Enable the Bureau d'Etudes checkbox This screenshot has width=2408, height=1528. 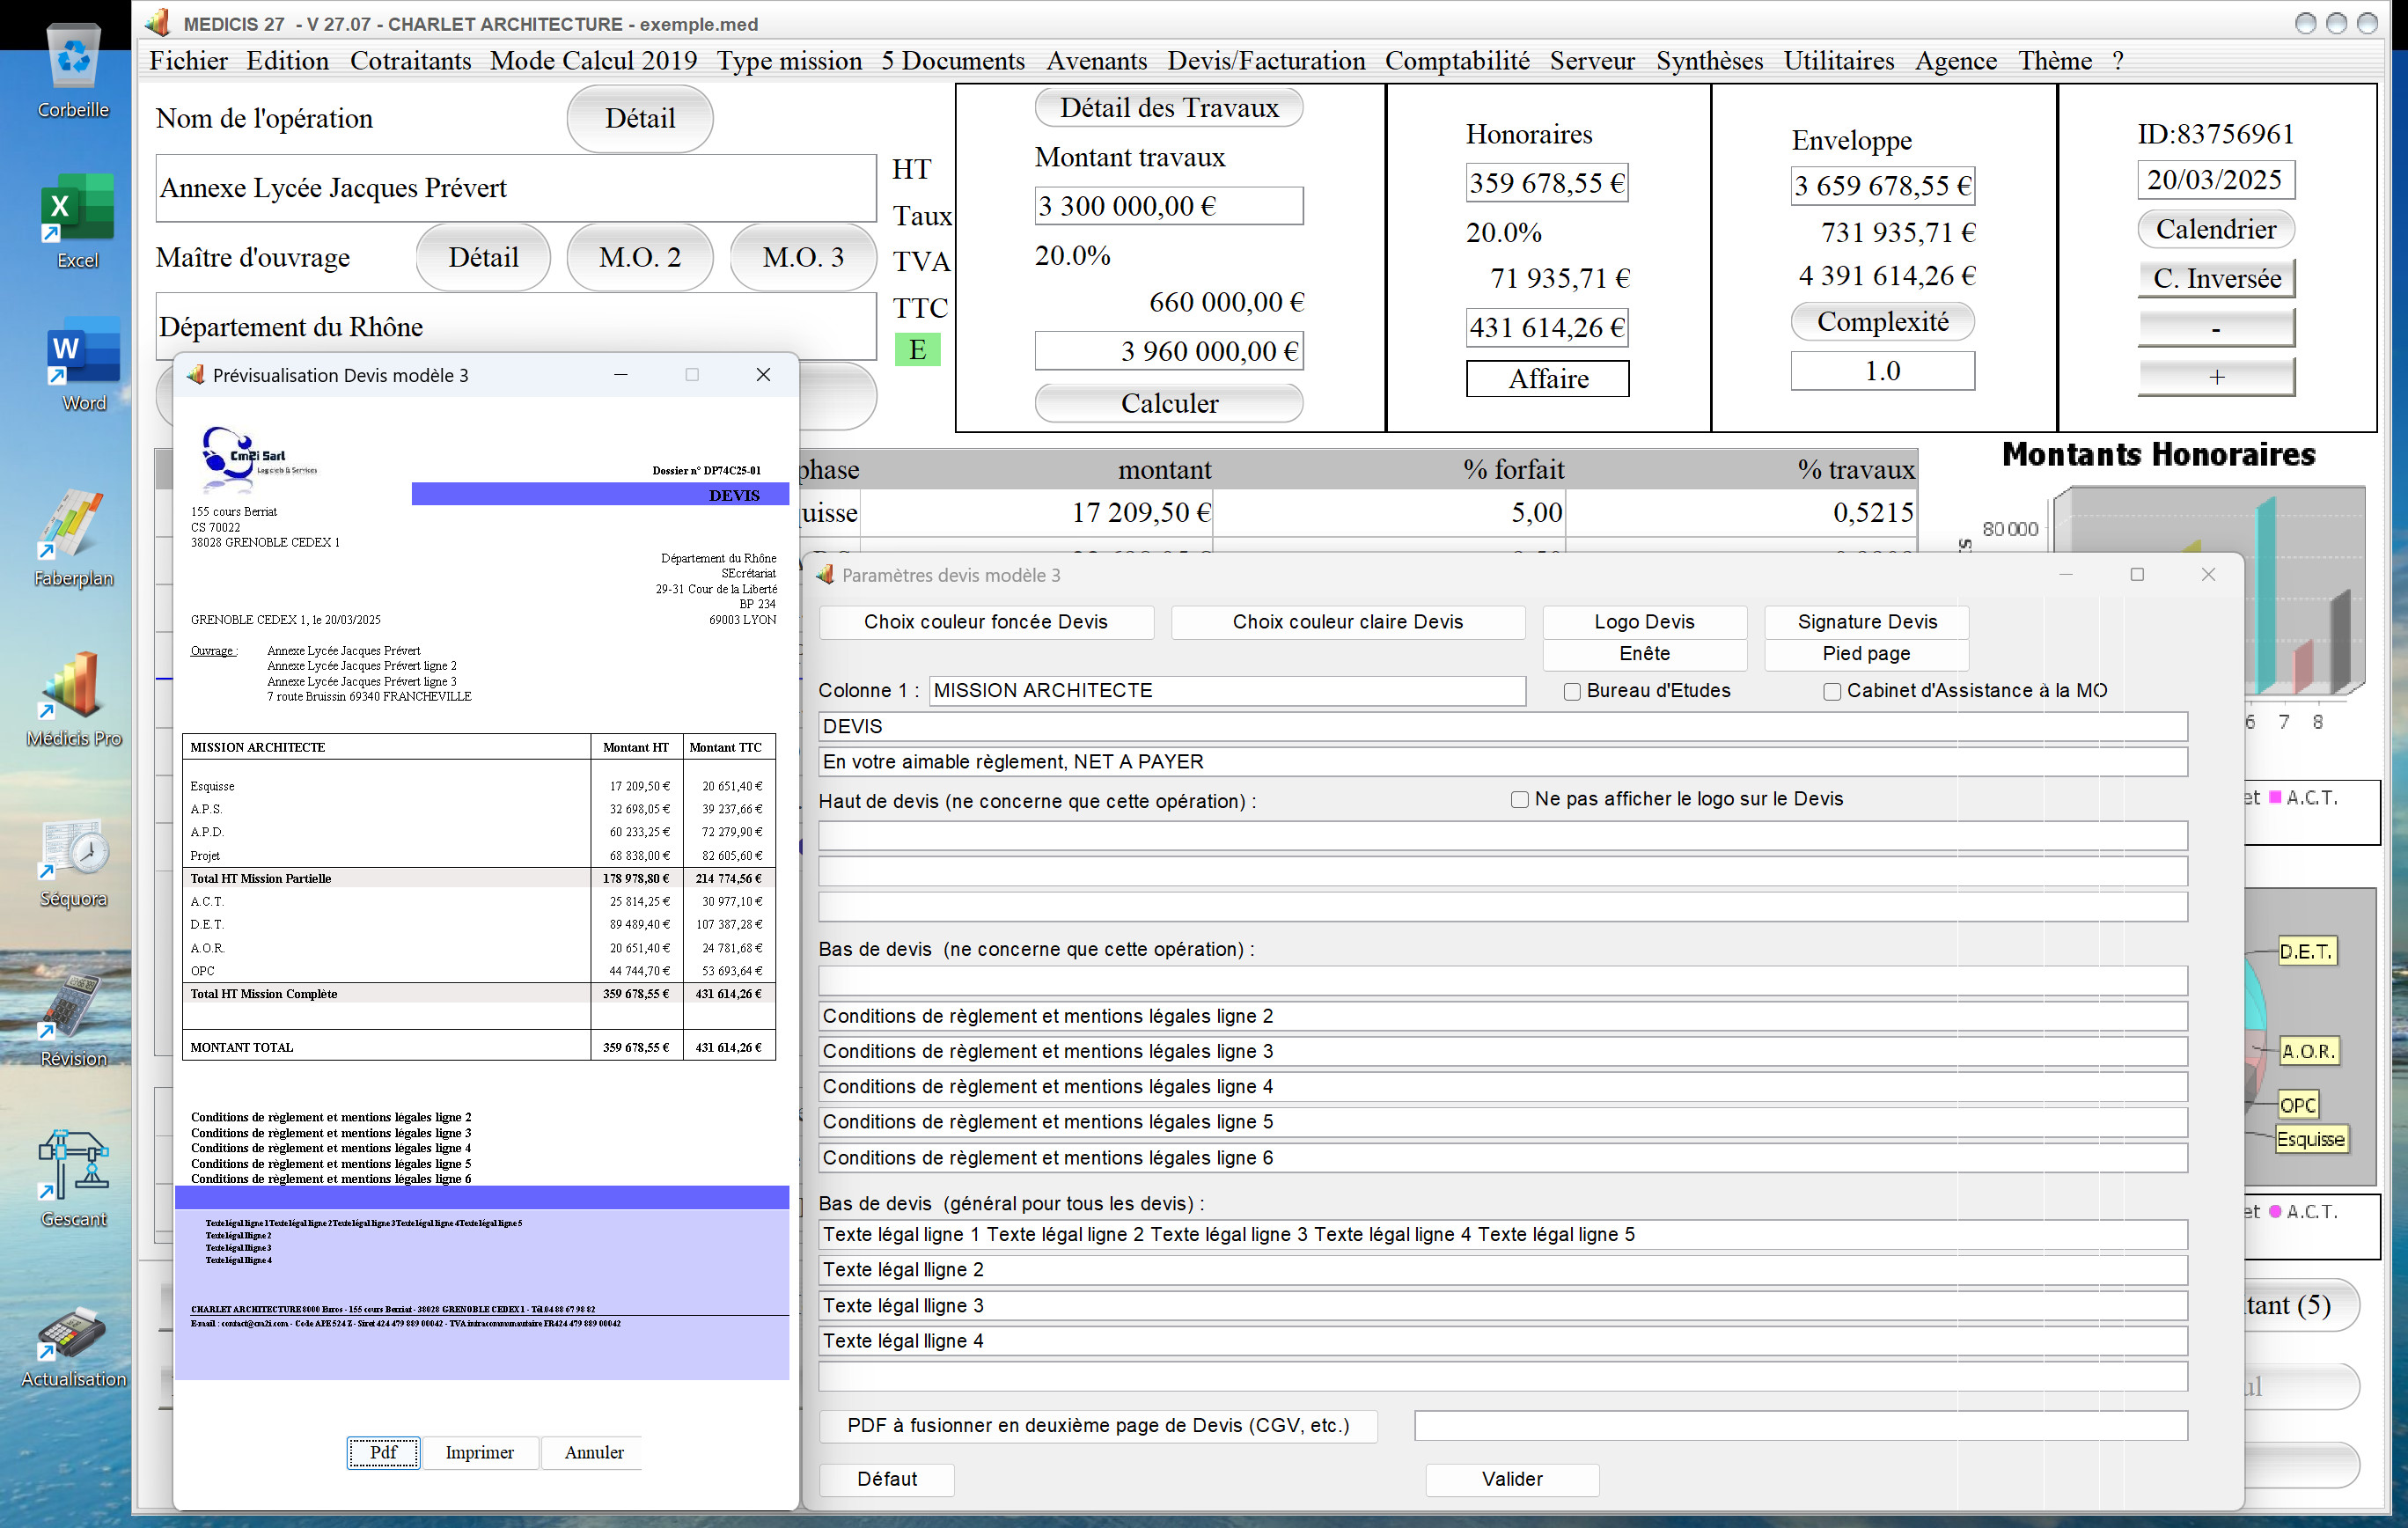point(1572,692)
